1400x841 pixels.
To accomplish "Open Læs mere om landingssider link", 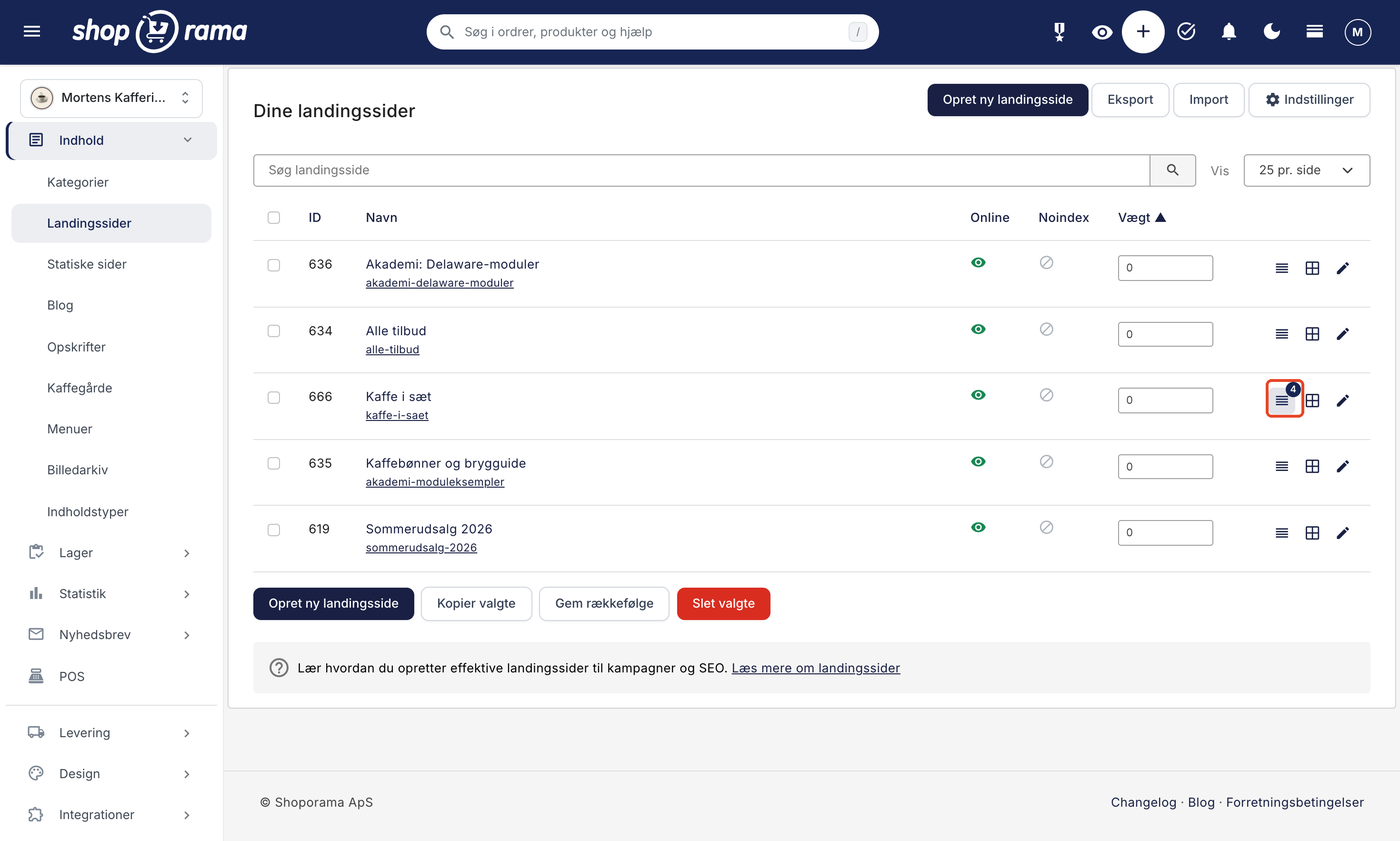I will click(x=816, y=668).
